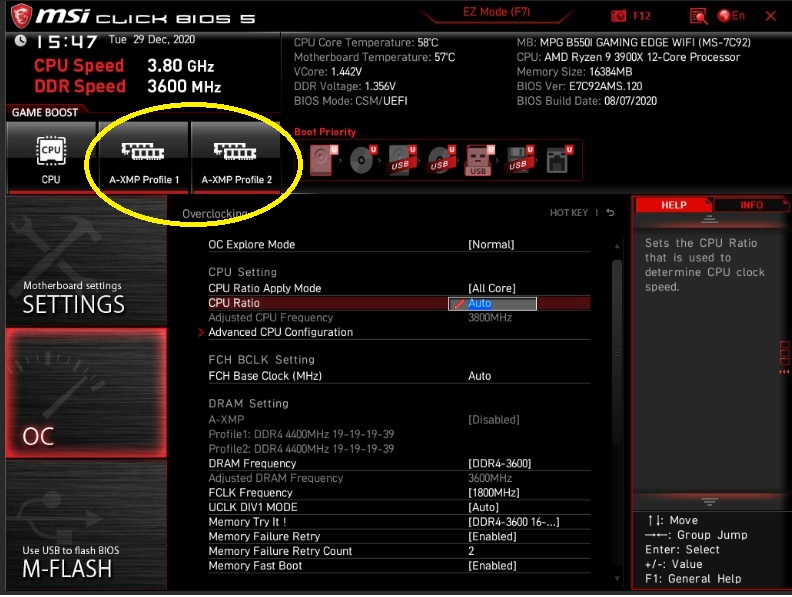
Task: Switch to EZ Mode (F7)
Action: click(x=497, y=13)
